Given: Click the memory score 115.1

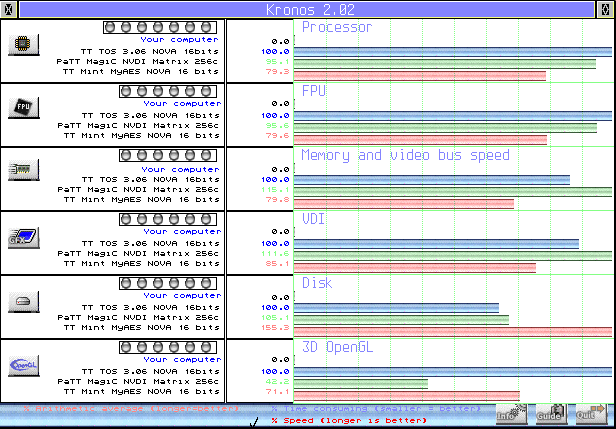Looking at the screenshot, I should click(x=275, y=190).
